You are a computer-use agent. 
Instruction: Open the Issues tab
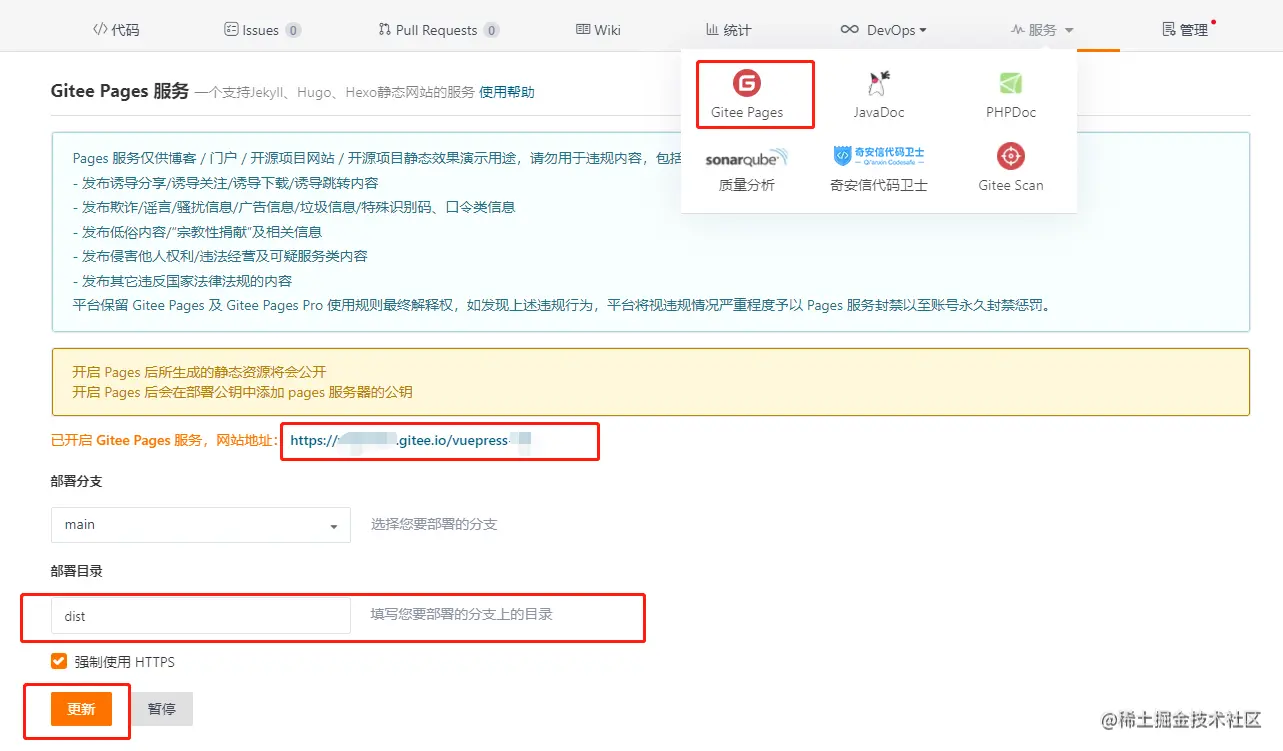(262, 30)
